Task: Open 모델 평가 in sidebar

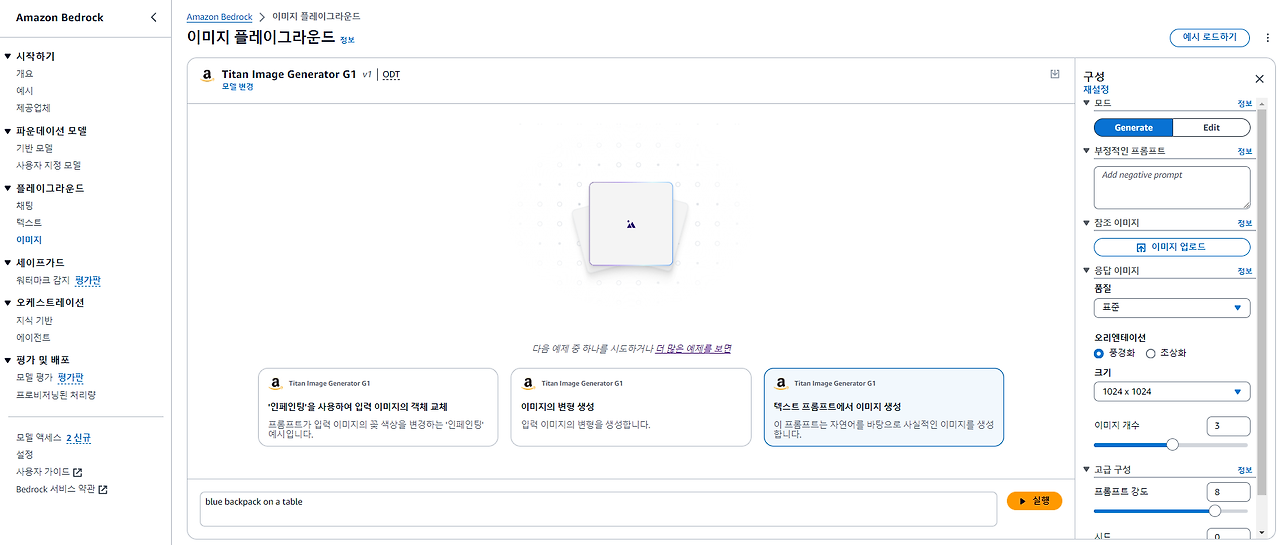Action: 35,377
